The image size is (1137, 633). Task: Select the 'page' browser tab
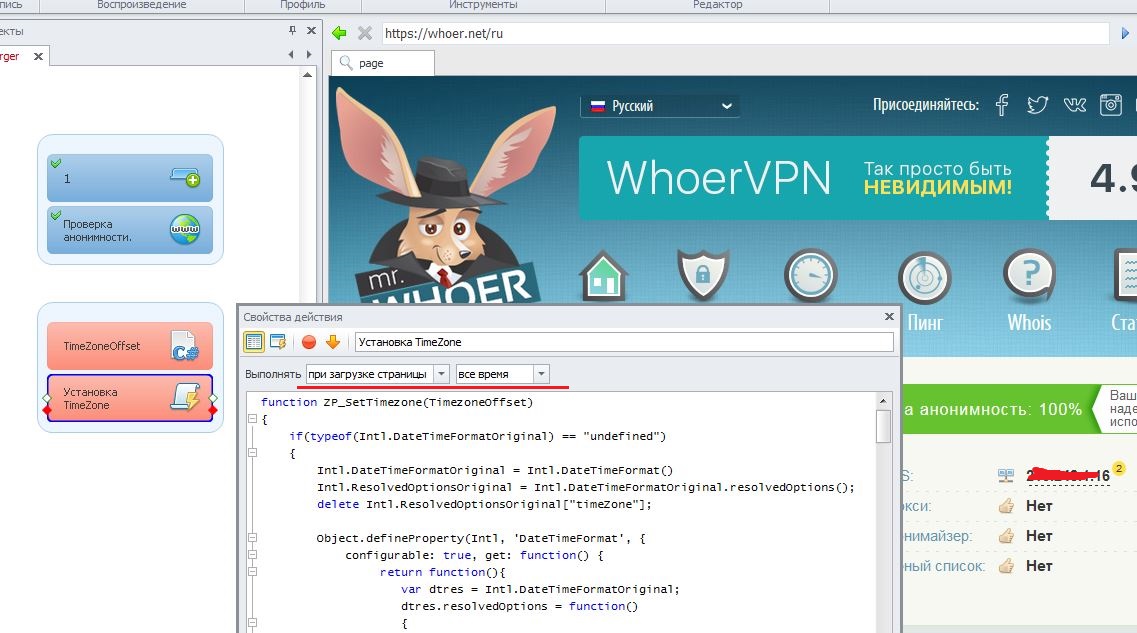(x=383, y=63)
